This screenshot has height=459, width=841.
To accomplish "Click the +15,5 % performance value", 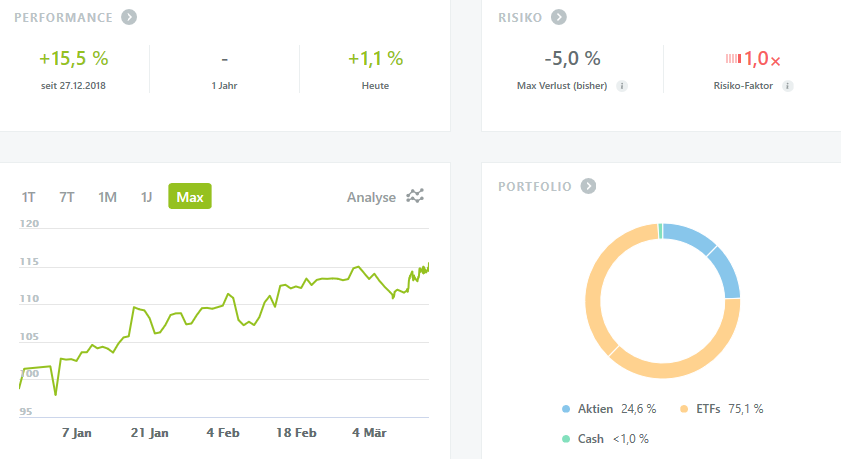I will 74,59.
